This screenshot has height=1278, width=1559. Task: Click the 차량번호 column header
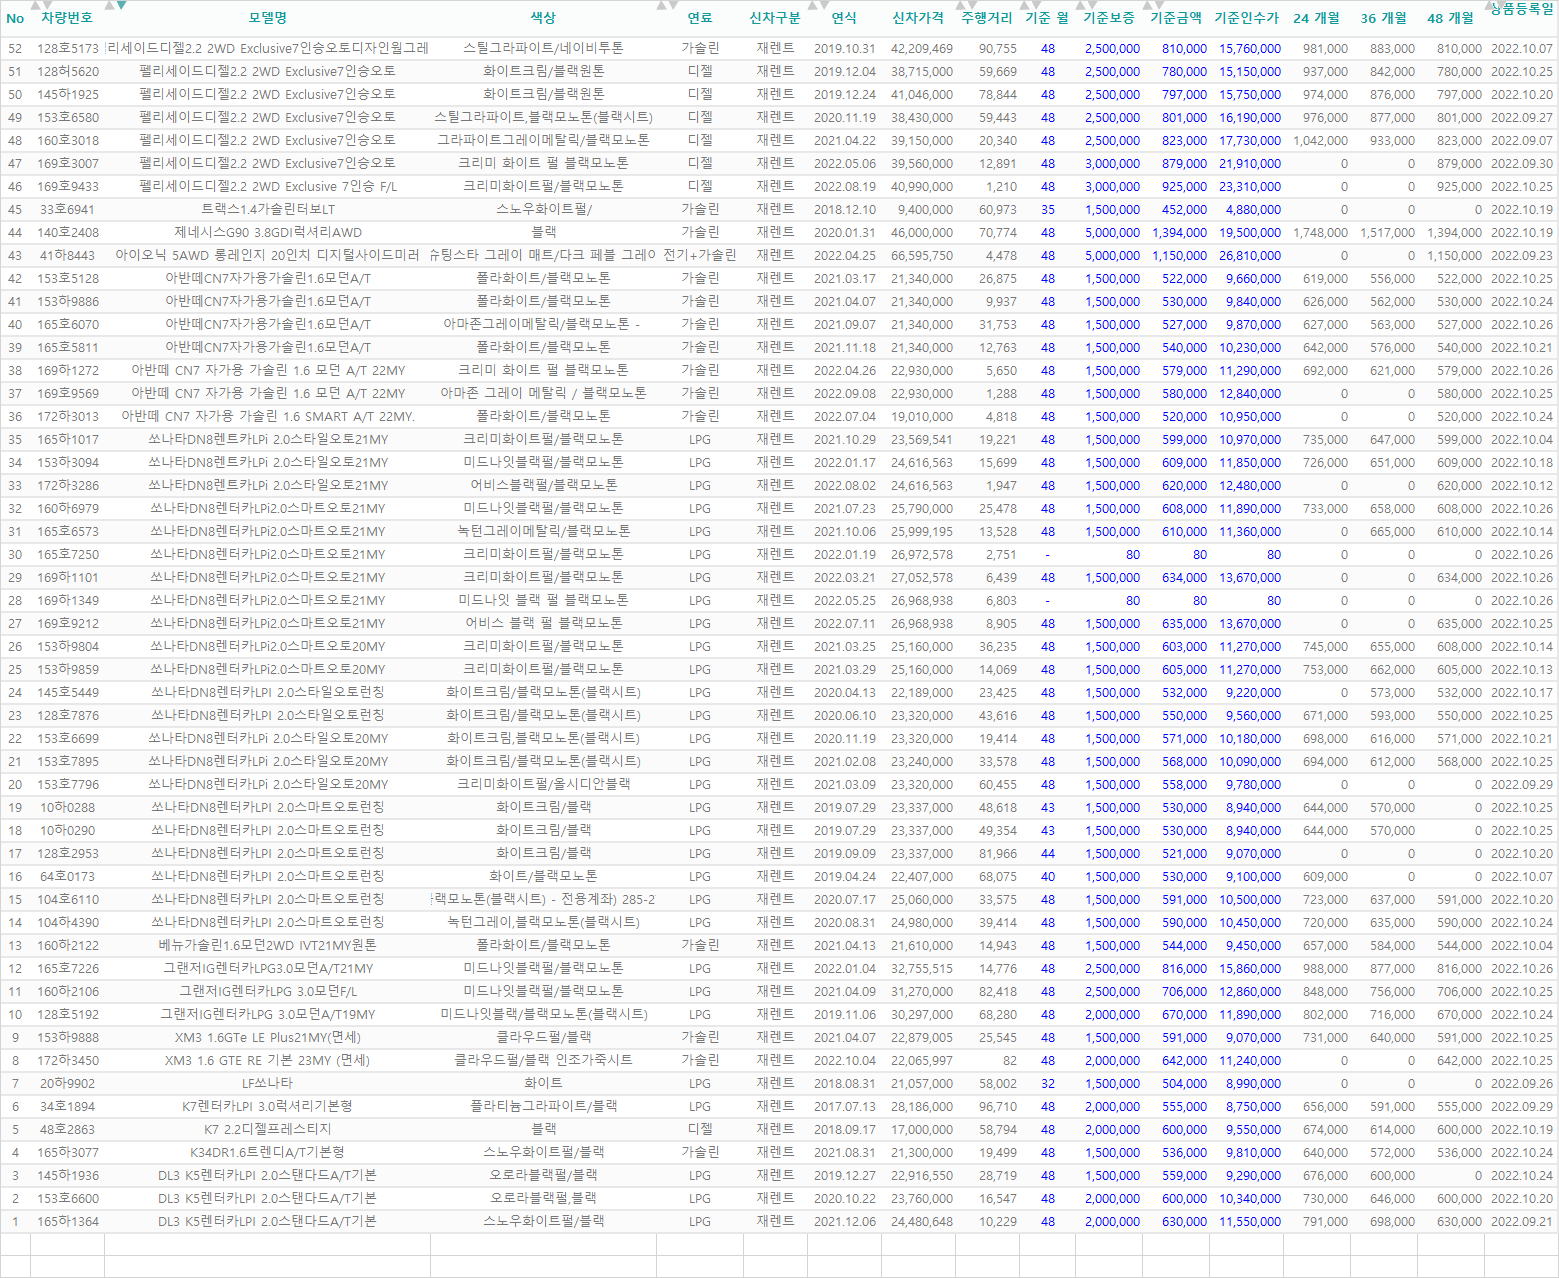tap(67, 18)
